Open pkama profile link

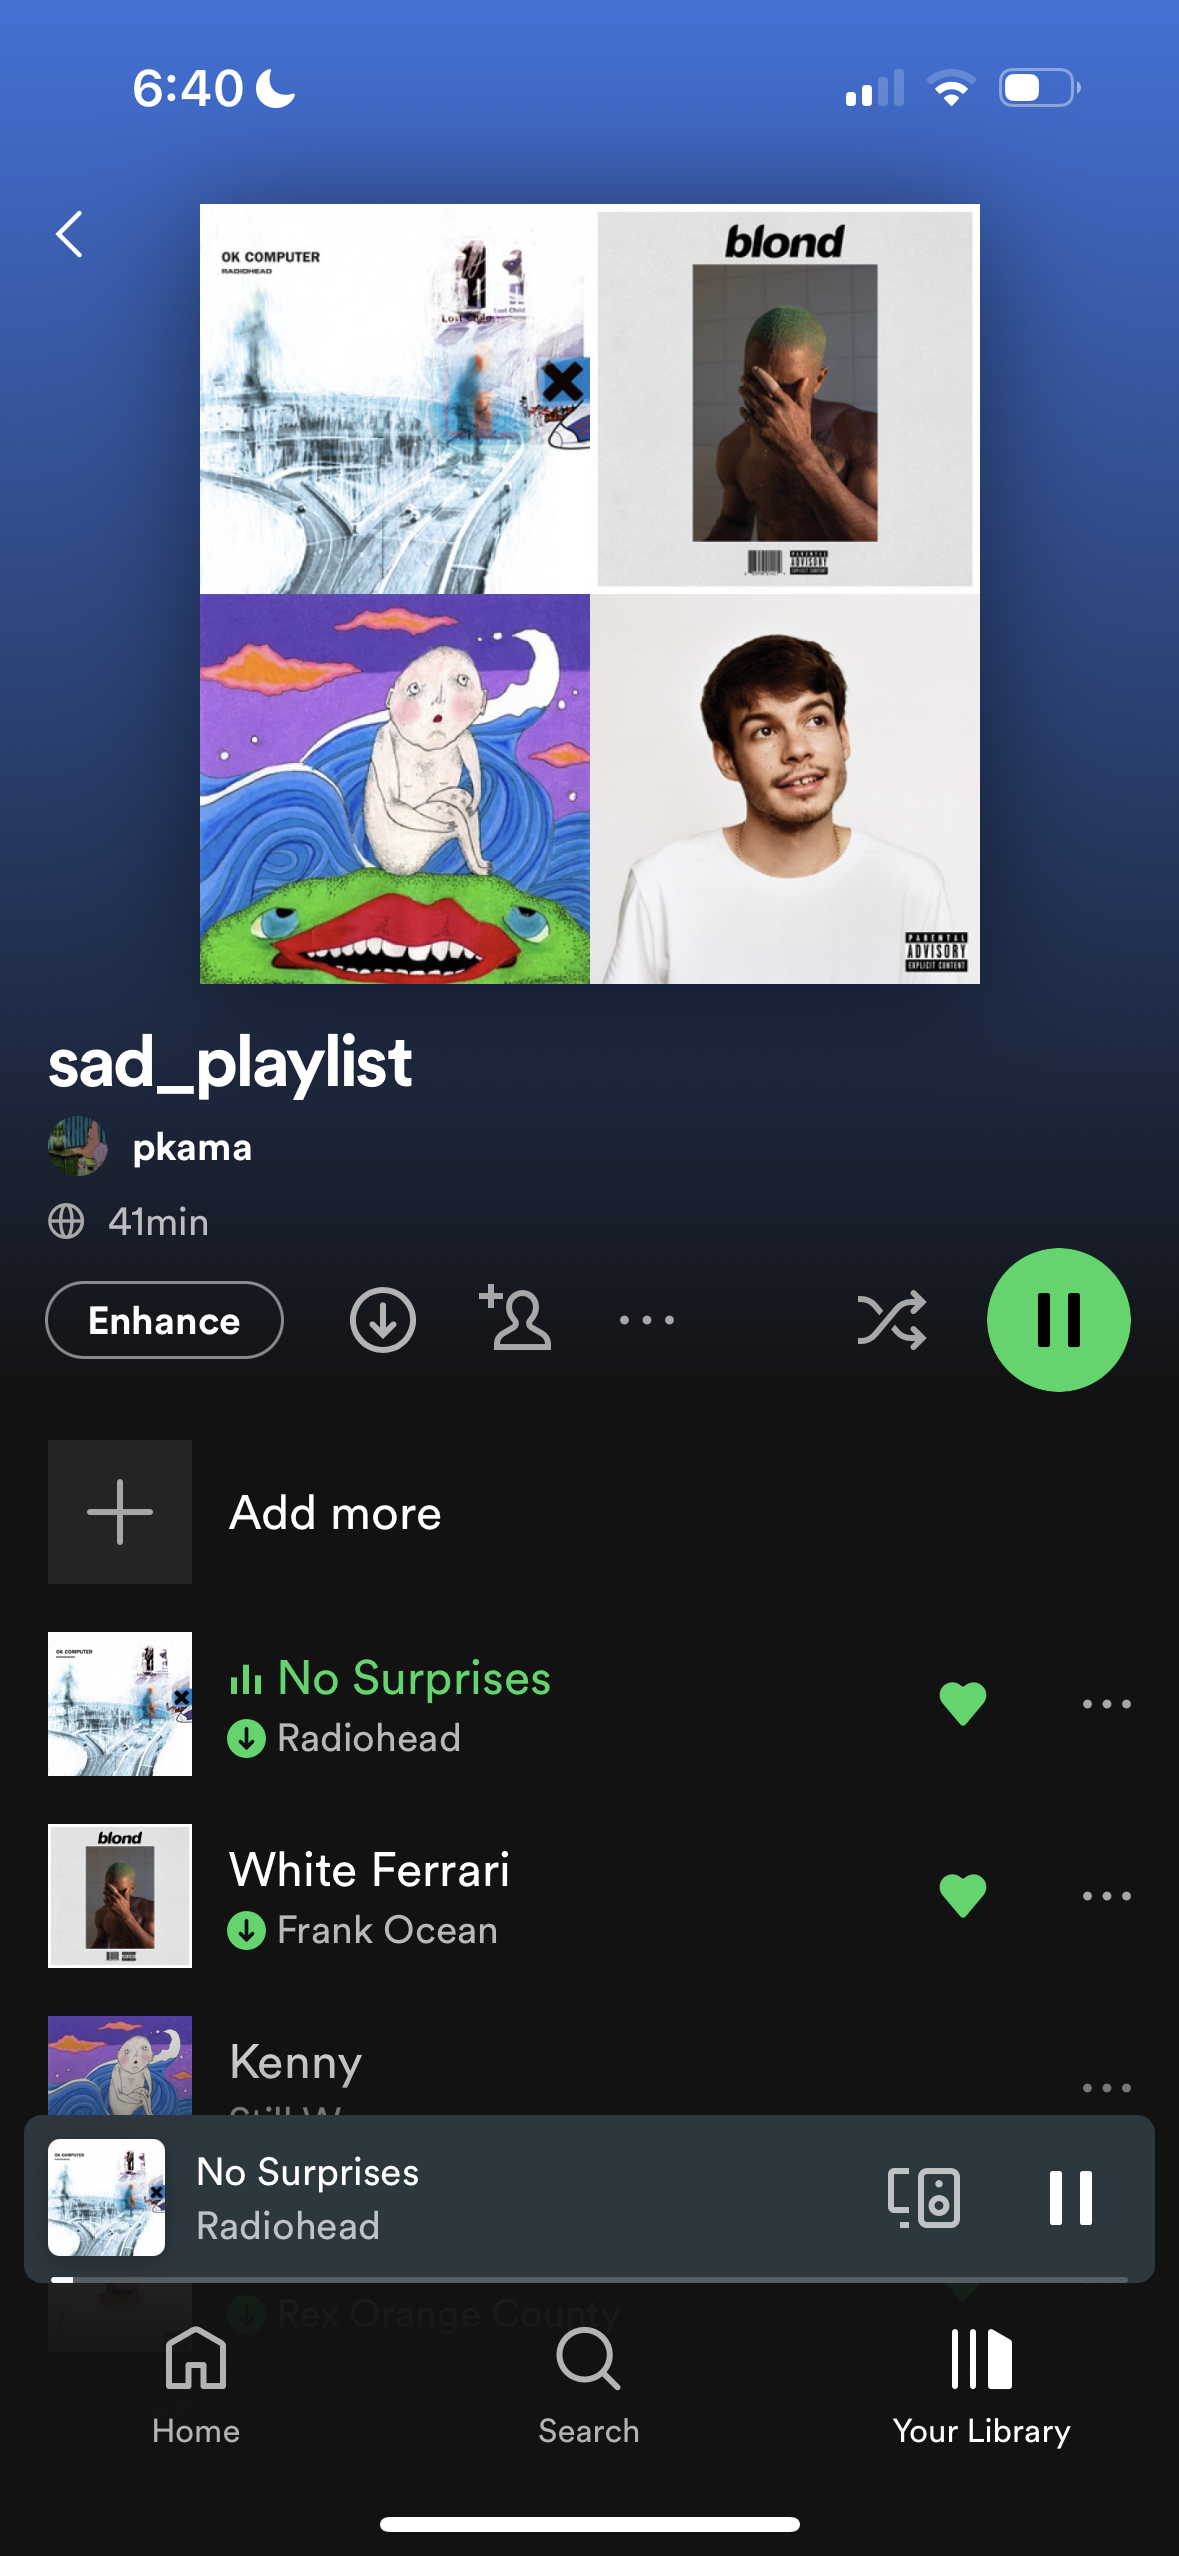(x=192, y=1147)
